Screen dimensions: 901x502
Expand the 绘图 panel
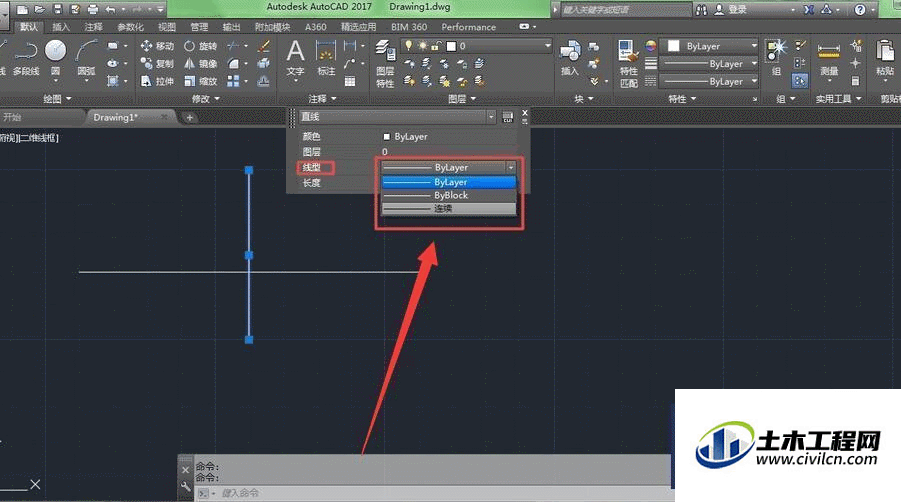click(57, 99)
